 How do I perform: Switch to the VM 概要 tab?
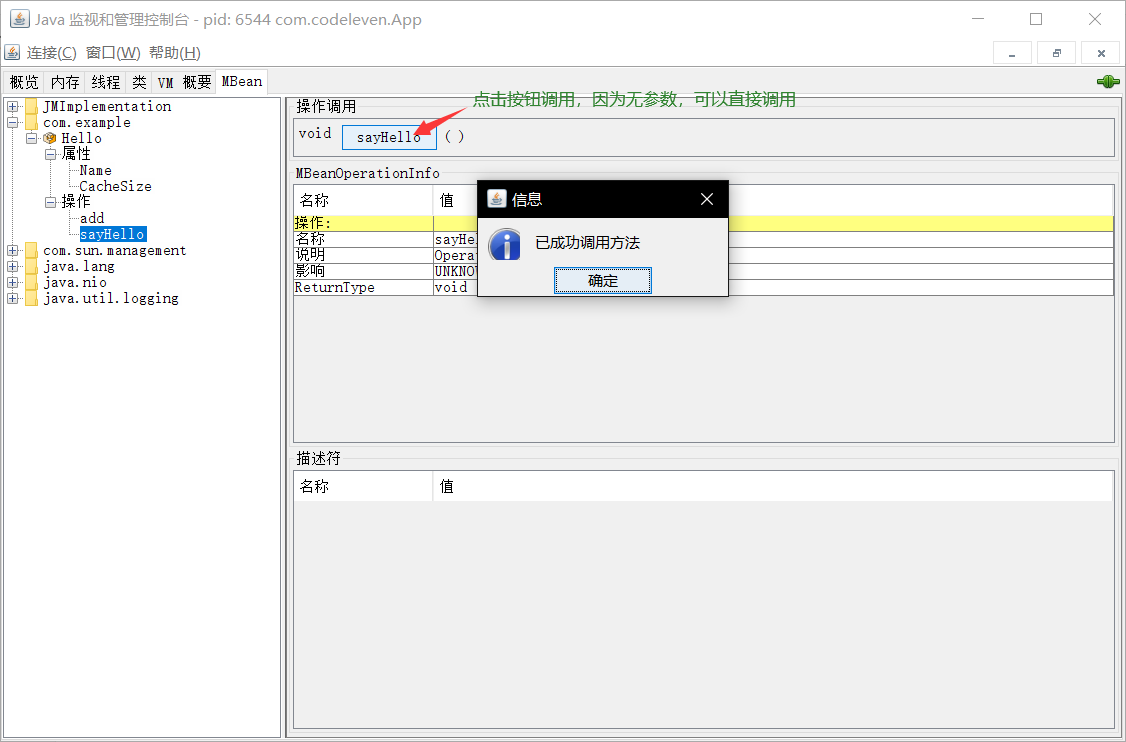[x=185, y=82]
